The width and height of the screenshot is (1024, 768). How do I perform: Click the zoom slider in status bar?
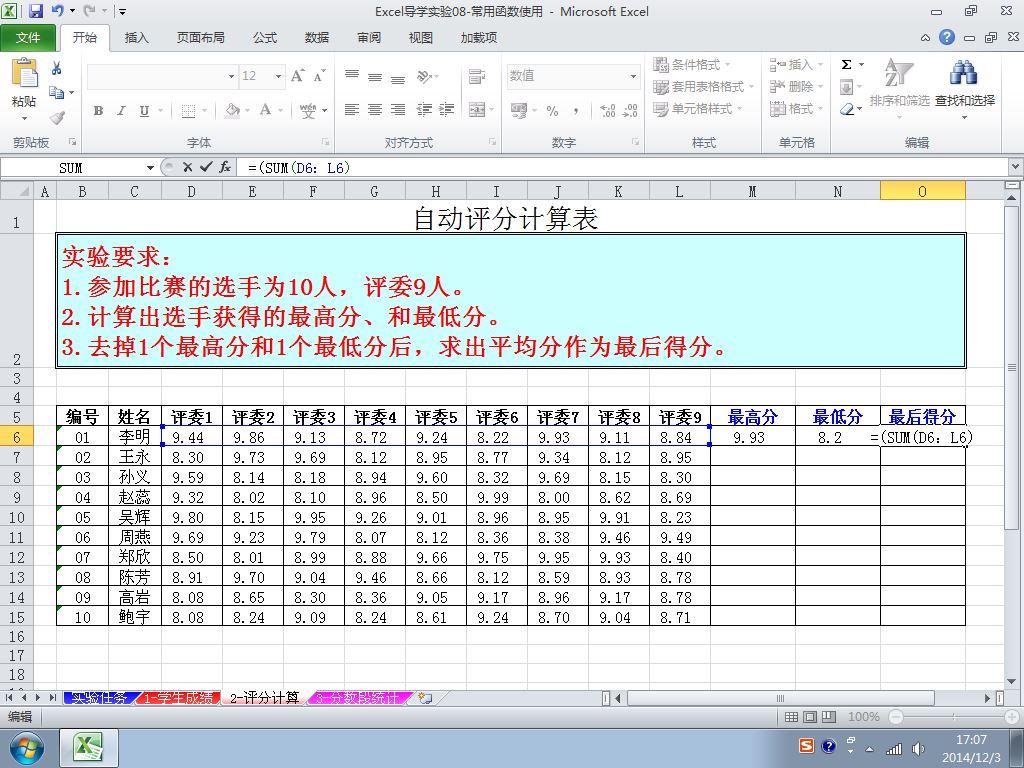[x=952, y=717]
